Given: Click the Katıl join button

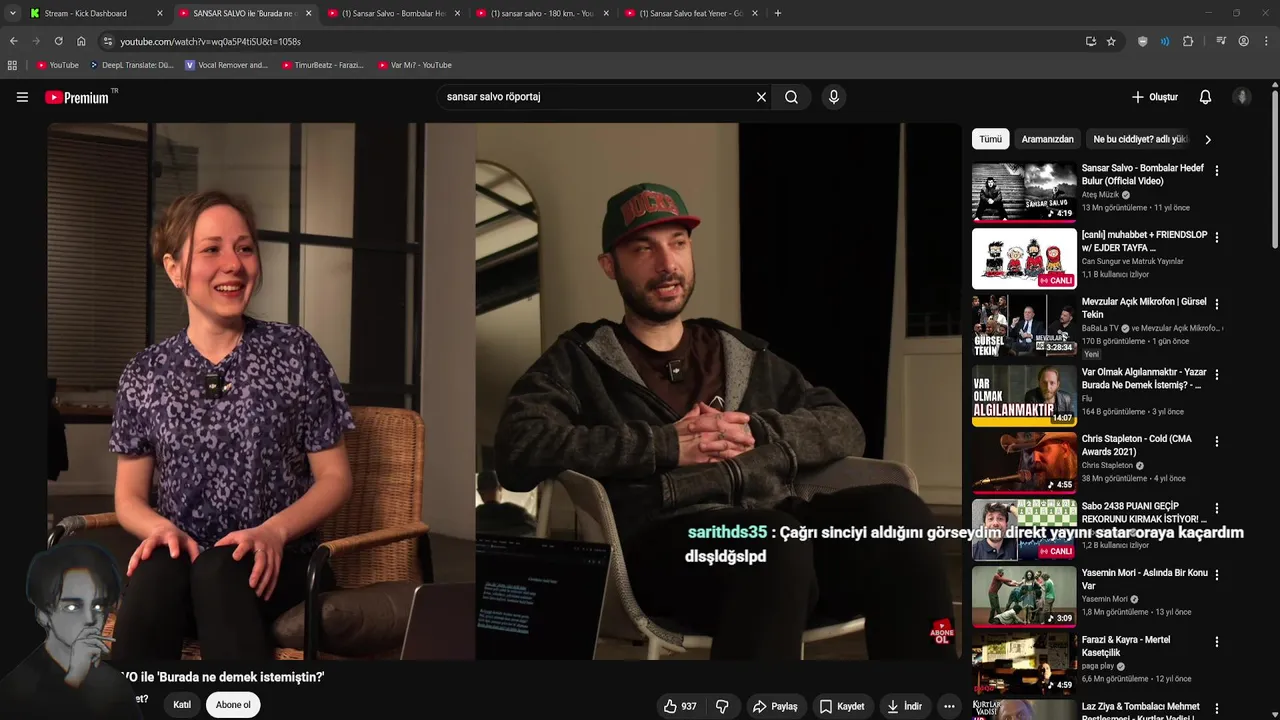Looking at the screenshot, I should pyautogui.click(x=182, y=705).
